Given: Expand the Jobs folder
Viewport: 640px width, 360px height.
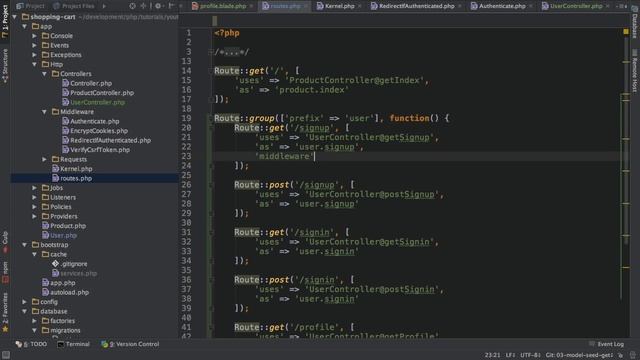Looking at the screenshot, I should pos(35,188).
